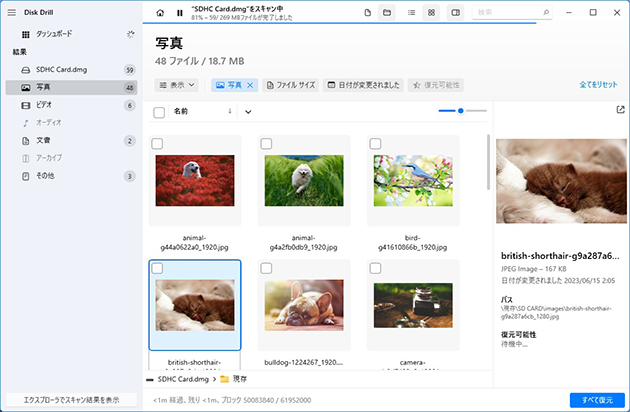
Task: Check the bird-g41610866b_1920.jpg checkbox
Action: pyautogui.click(x=375, y=143)
